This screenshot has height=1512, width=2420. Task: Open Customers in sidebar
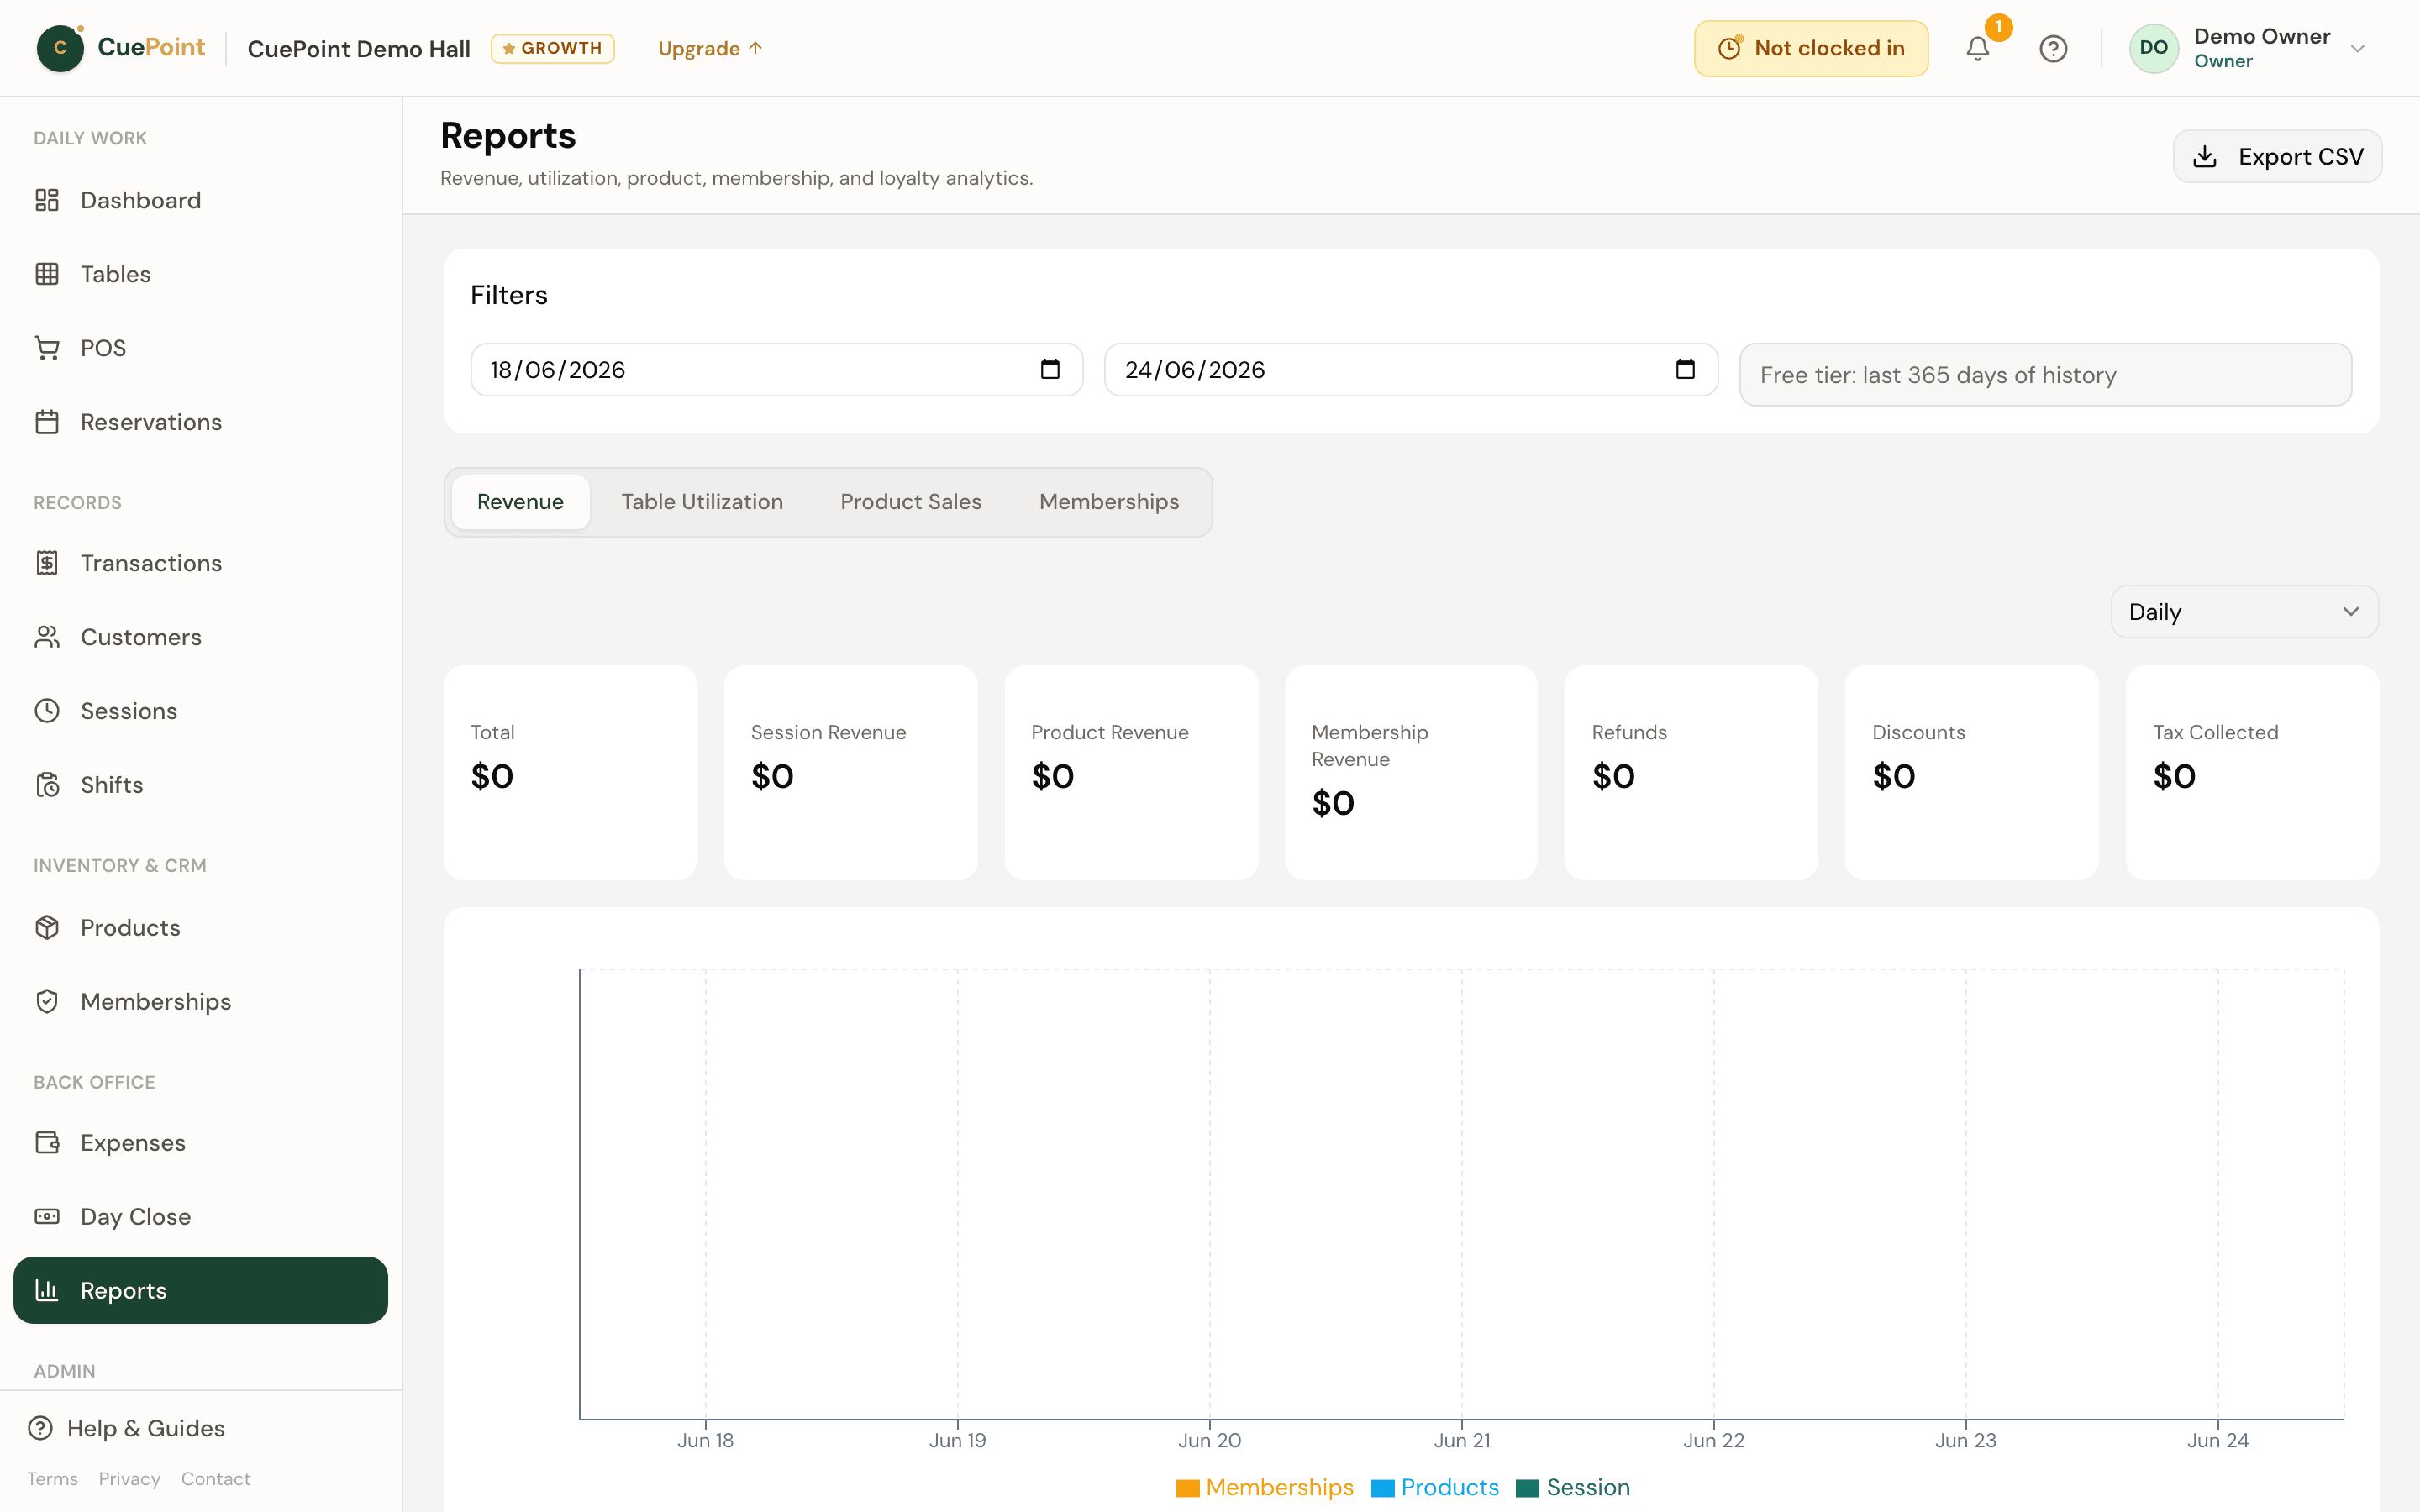point(200,637)
